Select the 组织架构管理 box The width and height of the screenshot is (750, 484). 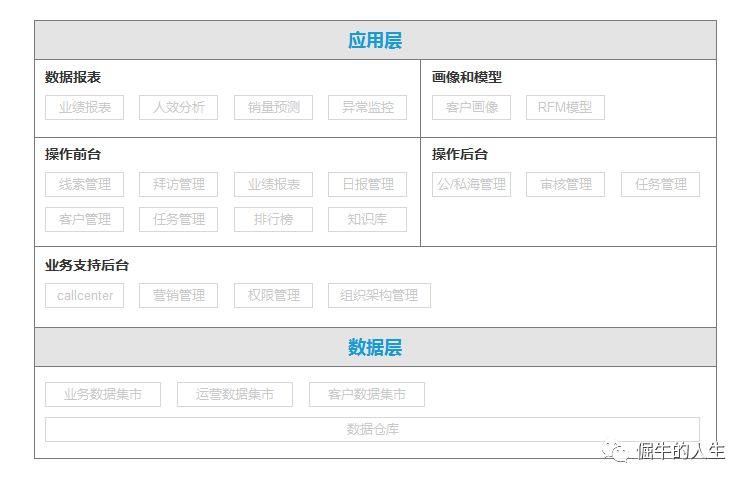pos(379,296)
